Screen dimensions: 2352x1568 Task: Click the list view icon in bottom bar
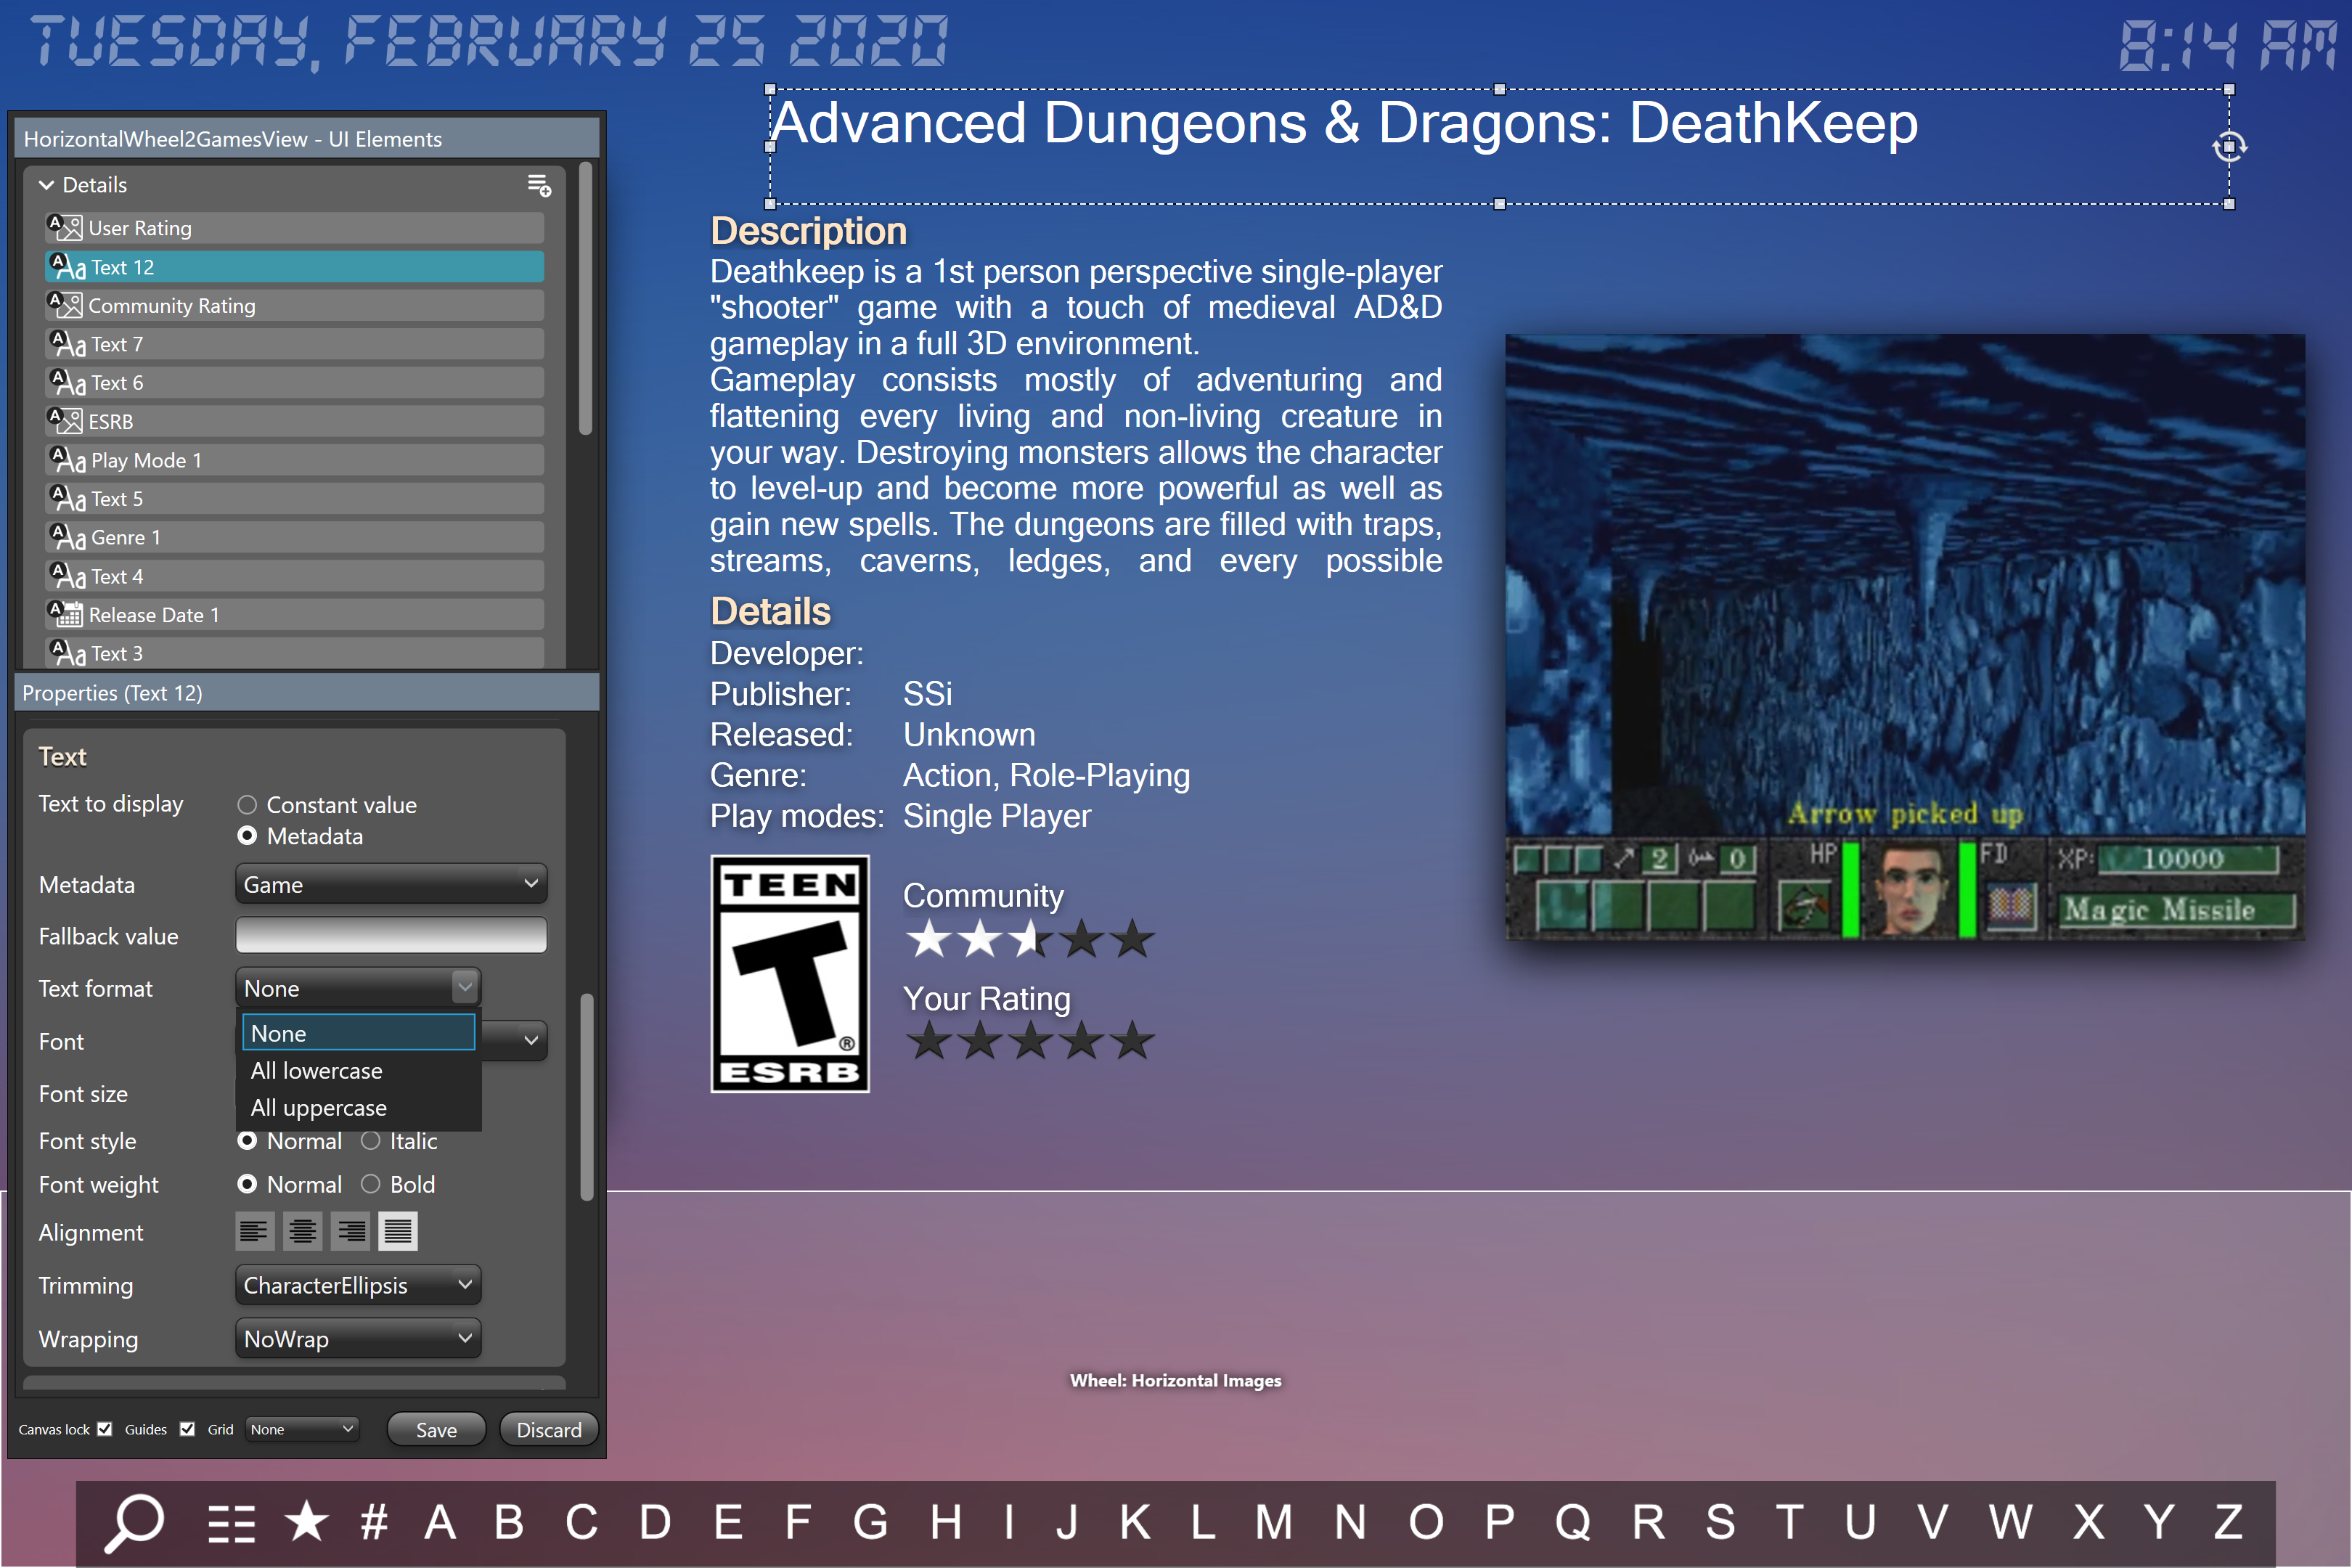(232, 1524)
